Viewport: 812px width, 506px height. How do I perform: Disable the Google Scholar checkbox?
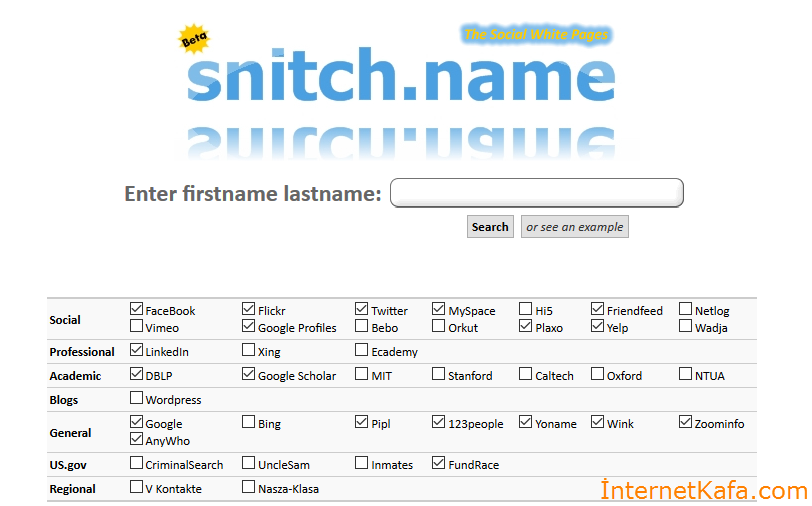pos(249,374)
